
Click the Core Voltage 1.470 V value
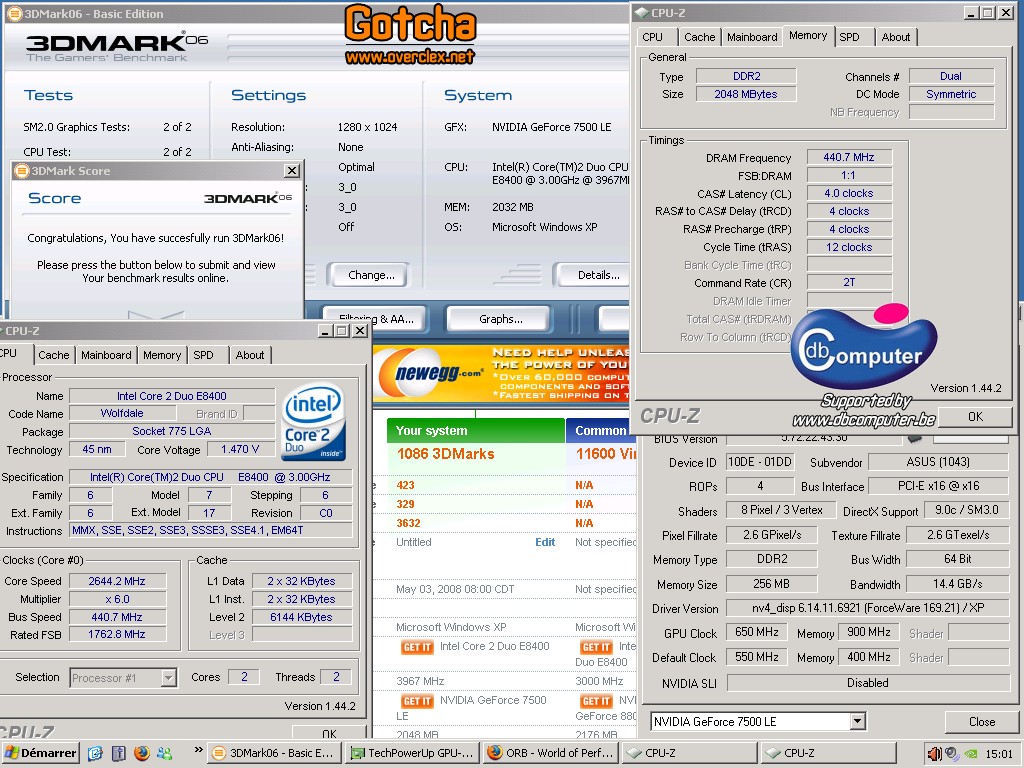click(x=240, y=449)
